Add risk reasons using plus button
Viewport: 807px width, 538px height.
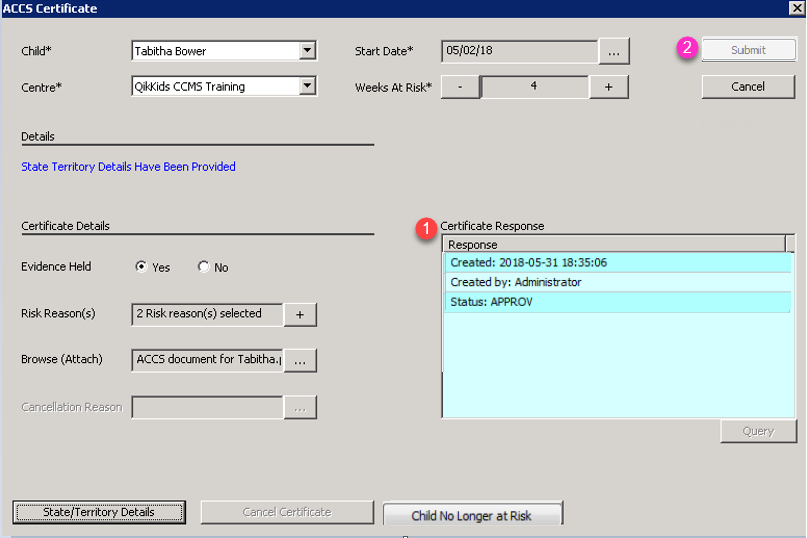[300, 314]
